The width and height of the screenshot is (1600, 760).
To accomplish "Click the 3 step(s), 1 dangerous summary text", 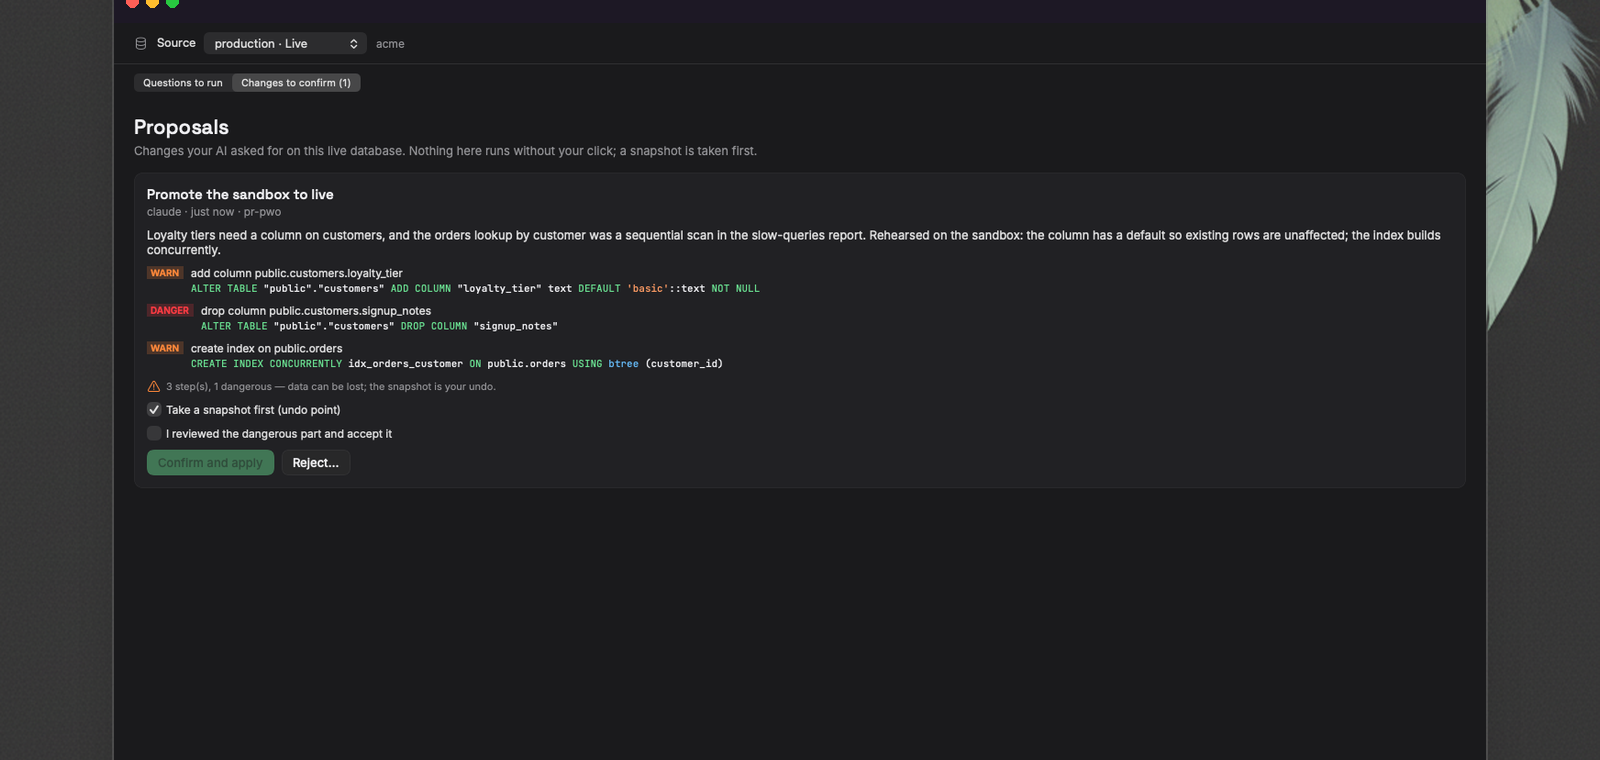I will (x=331, y=387).
